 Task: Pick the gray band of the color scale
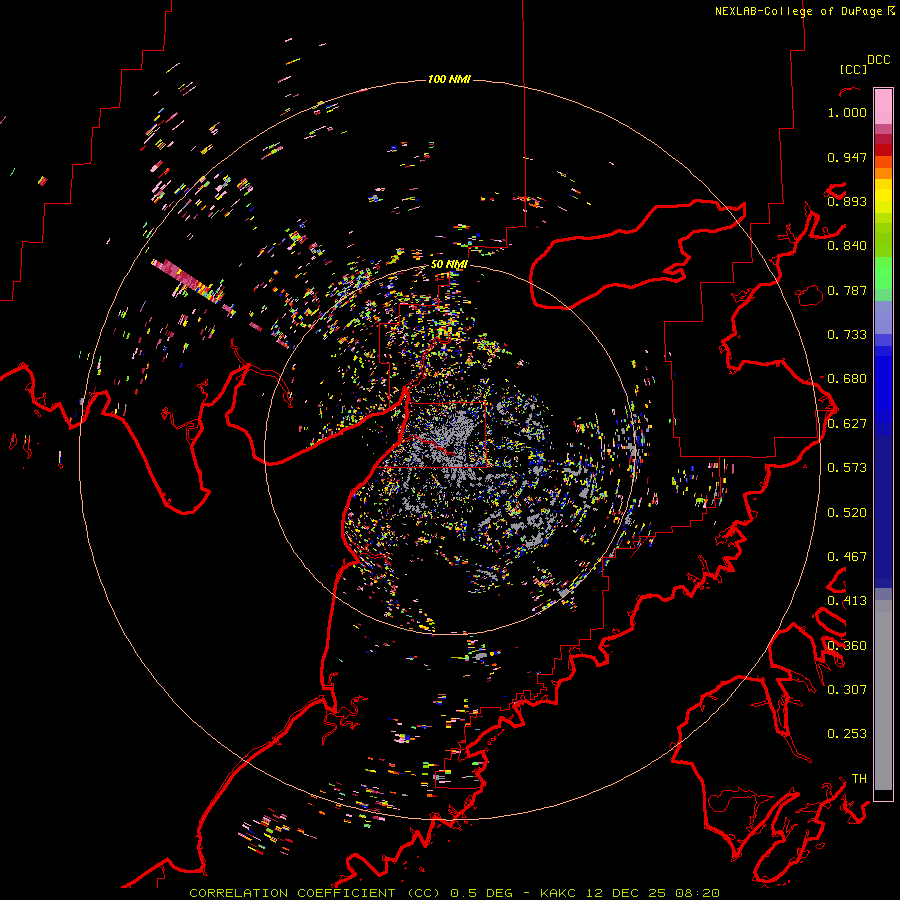[883, 695]
